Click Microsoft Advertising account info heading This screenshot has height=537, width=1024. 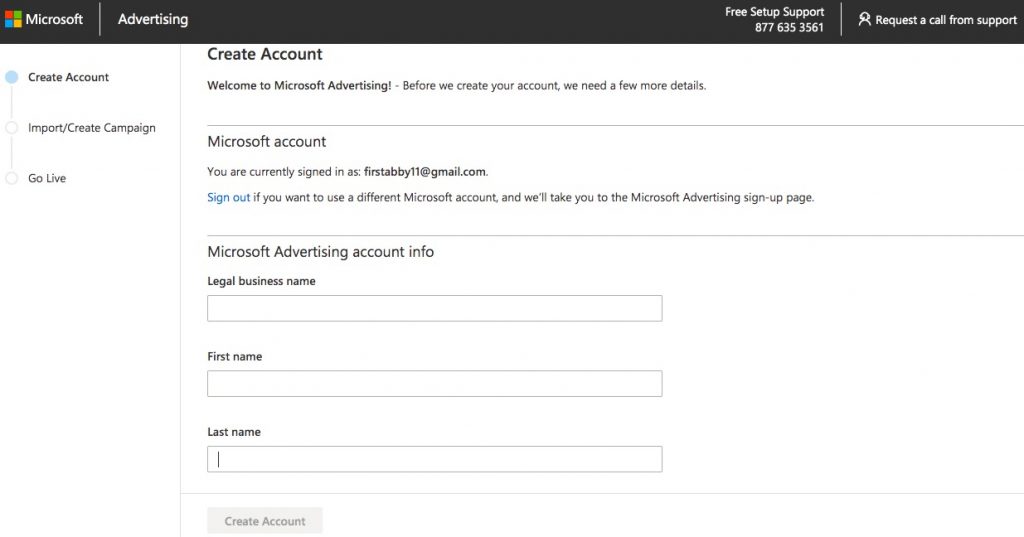[321, 252]
